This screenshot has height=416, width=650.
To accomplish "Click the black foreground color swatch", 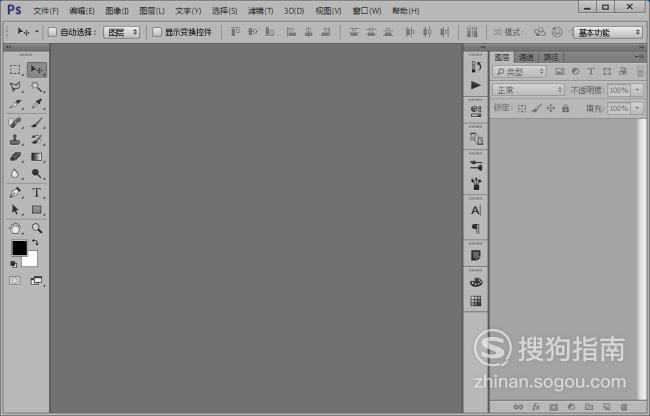I will click(x=19, y=247).
